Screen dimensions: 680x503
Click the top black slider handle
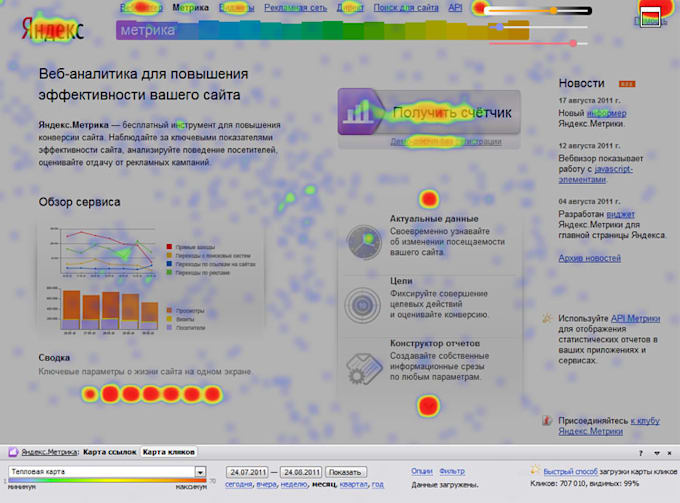tap(553, 11)
